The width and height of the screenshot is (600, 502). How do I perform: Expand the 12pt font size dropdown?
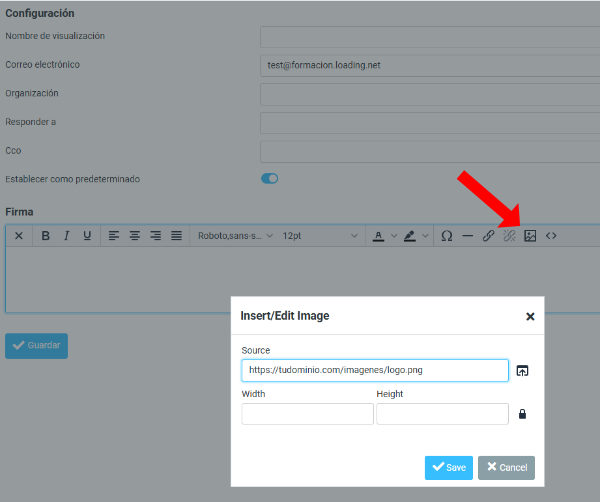pyautogui.click(x=320, y=236)
